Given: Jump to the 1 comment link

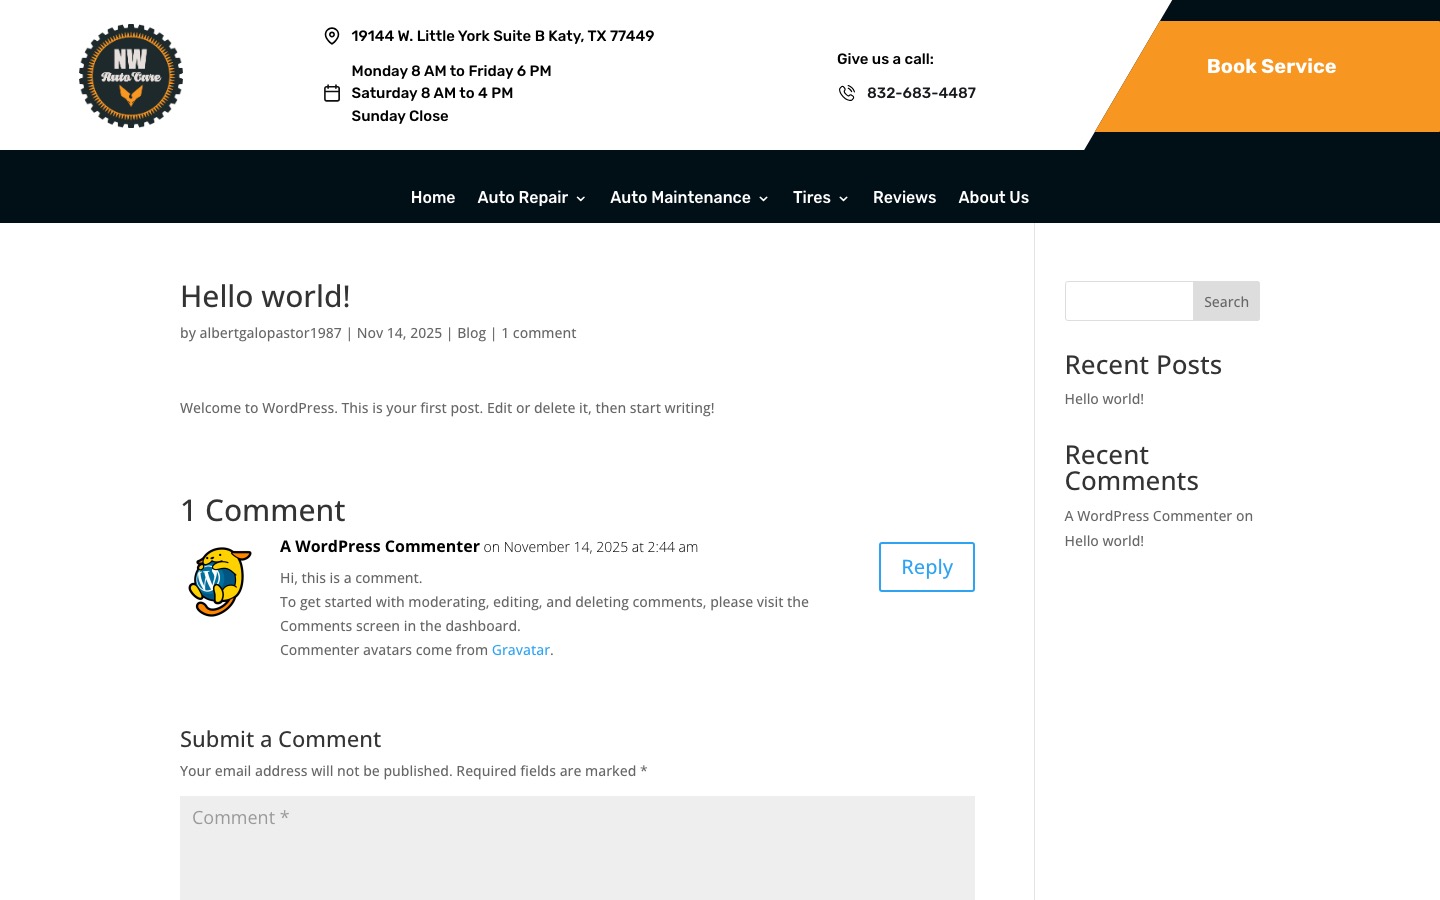Looking at the screenshot, I should click(539, 333).
